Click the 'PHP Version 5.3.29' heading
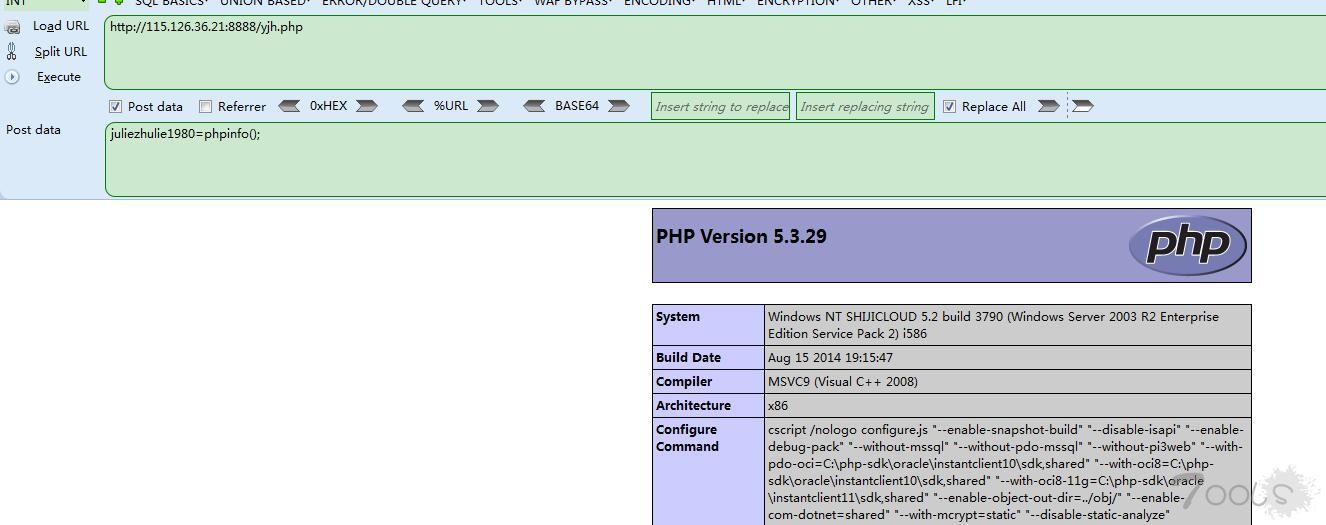Screen dimensions: 1326x525 [x=741, y=237]
